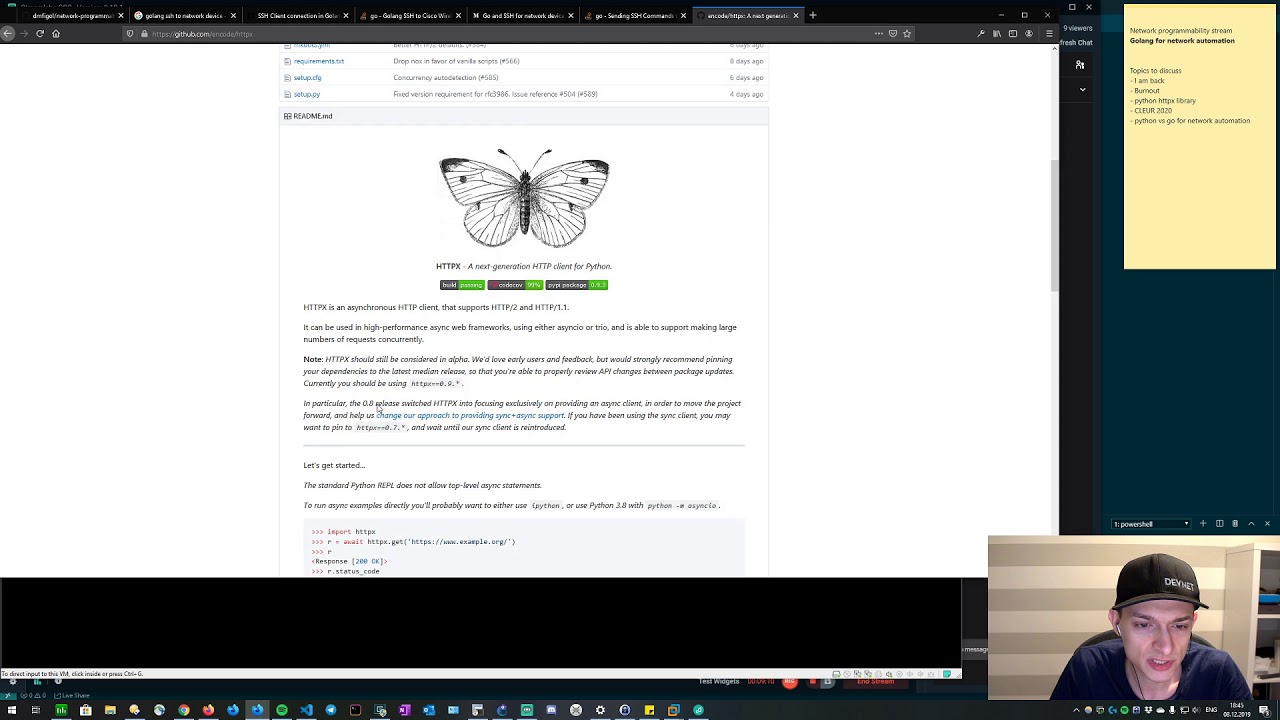Open 'Concurrency autodetection (#585)' commit message
1280x720 pixels.
[x=445, y=78]
